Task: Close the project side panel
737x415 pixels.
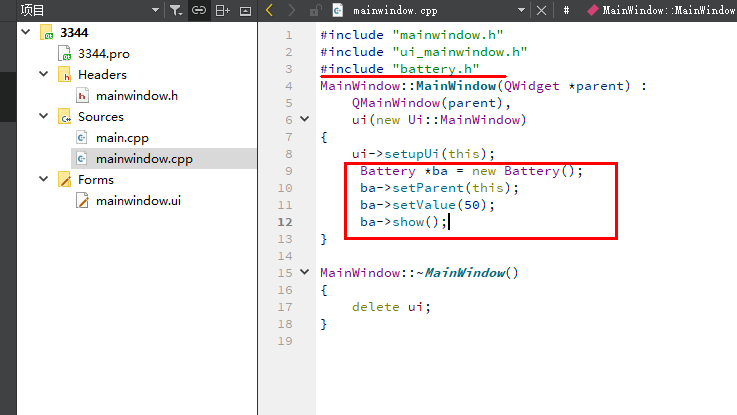Action: click(x=245, y=10)
